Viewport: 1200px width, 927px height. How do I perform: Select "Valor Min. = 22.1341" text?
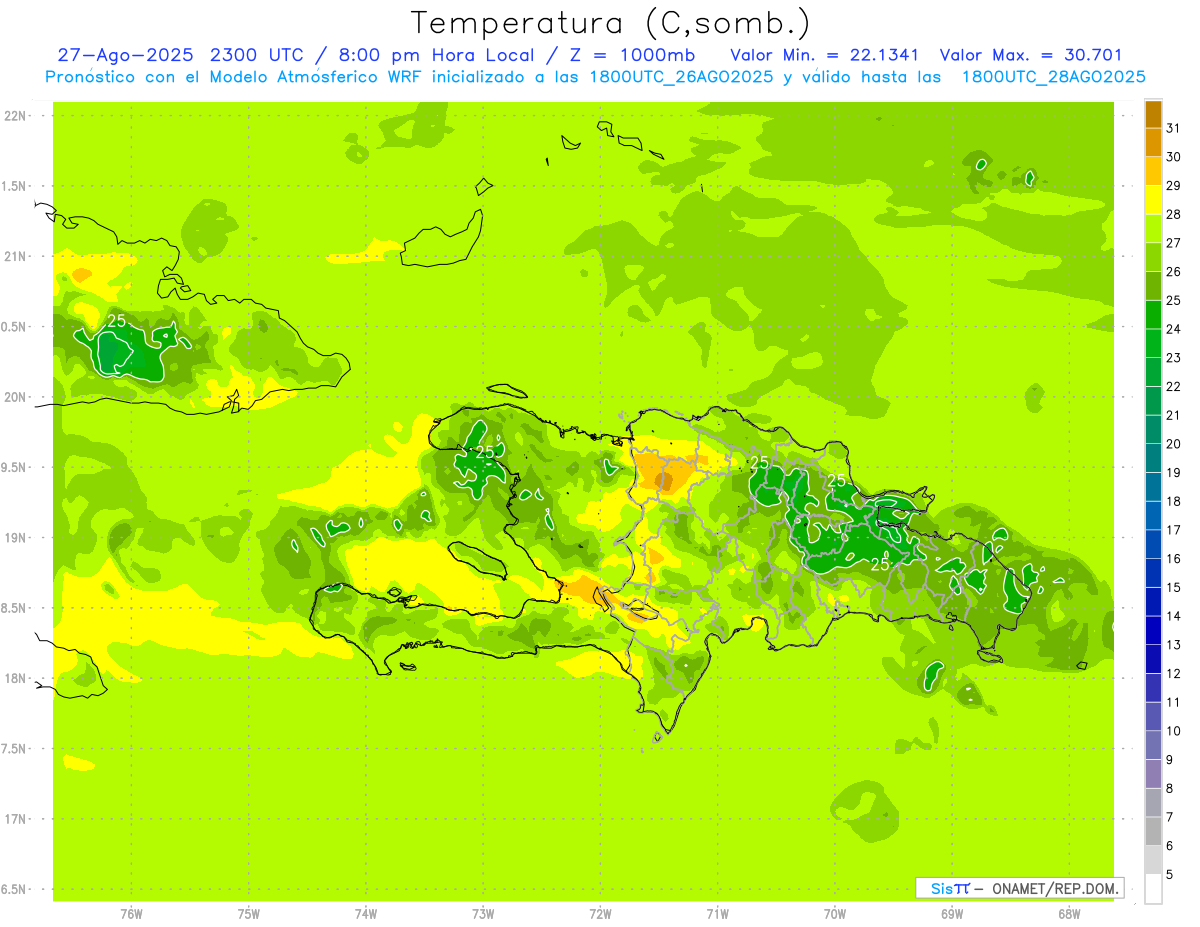point(824,55)
